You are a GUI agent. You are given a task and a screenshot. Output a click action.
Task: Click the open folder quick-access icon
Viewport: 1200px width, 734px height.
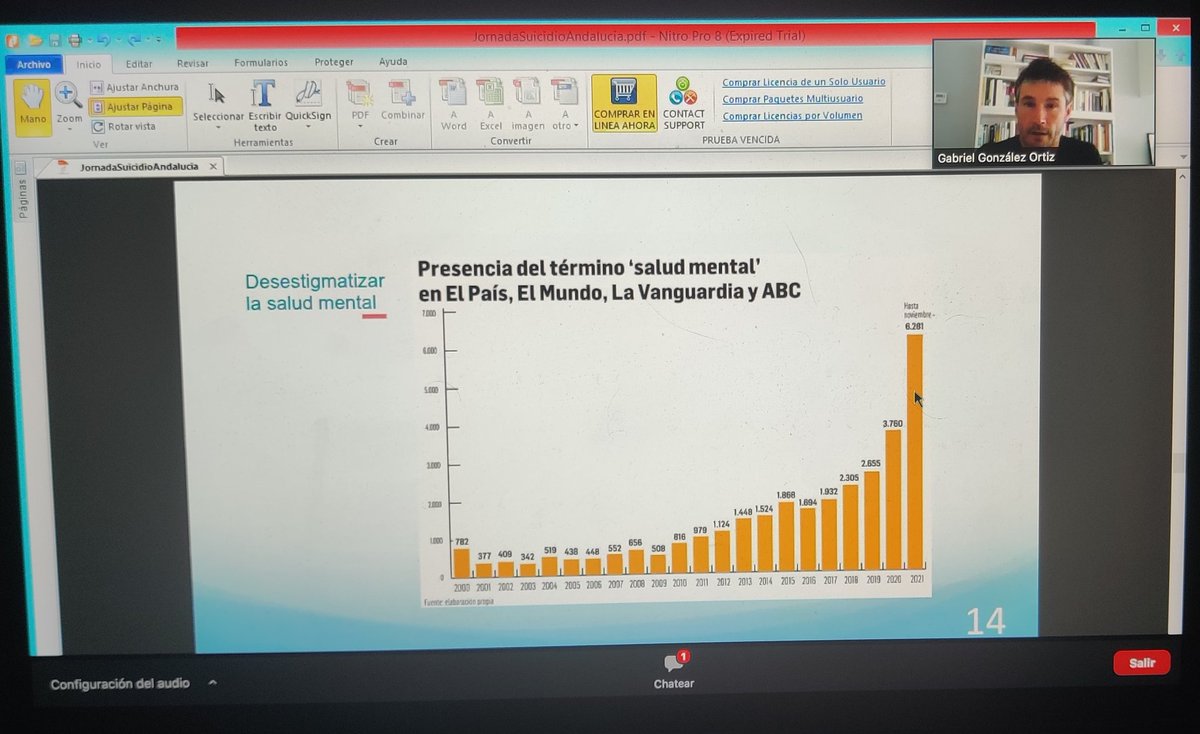tap(35, 41)
